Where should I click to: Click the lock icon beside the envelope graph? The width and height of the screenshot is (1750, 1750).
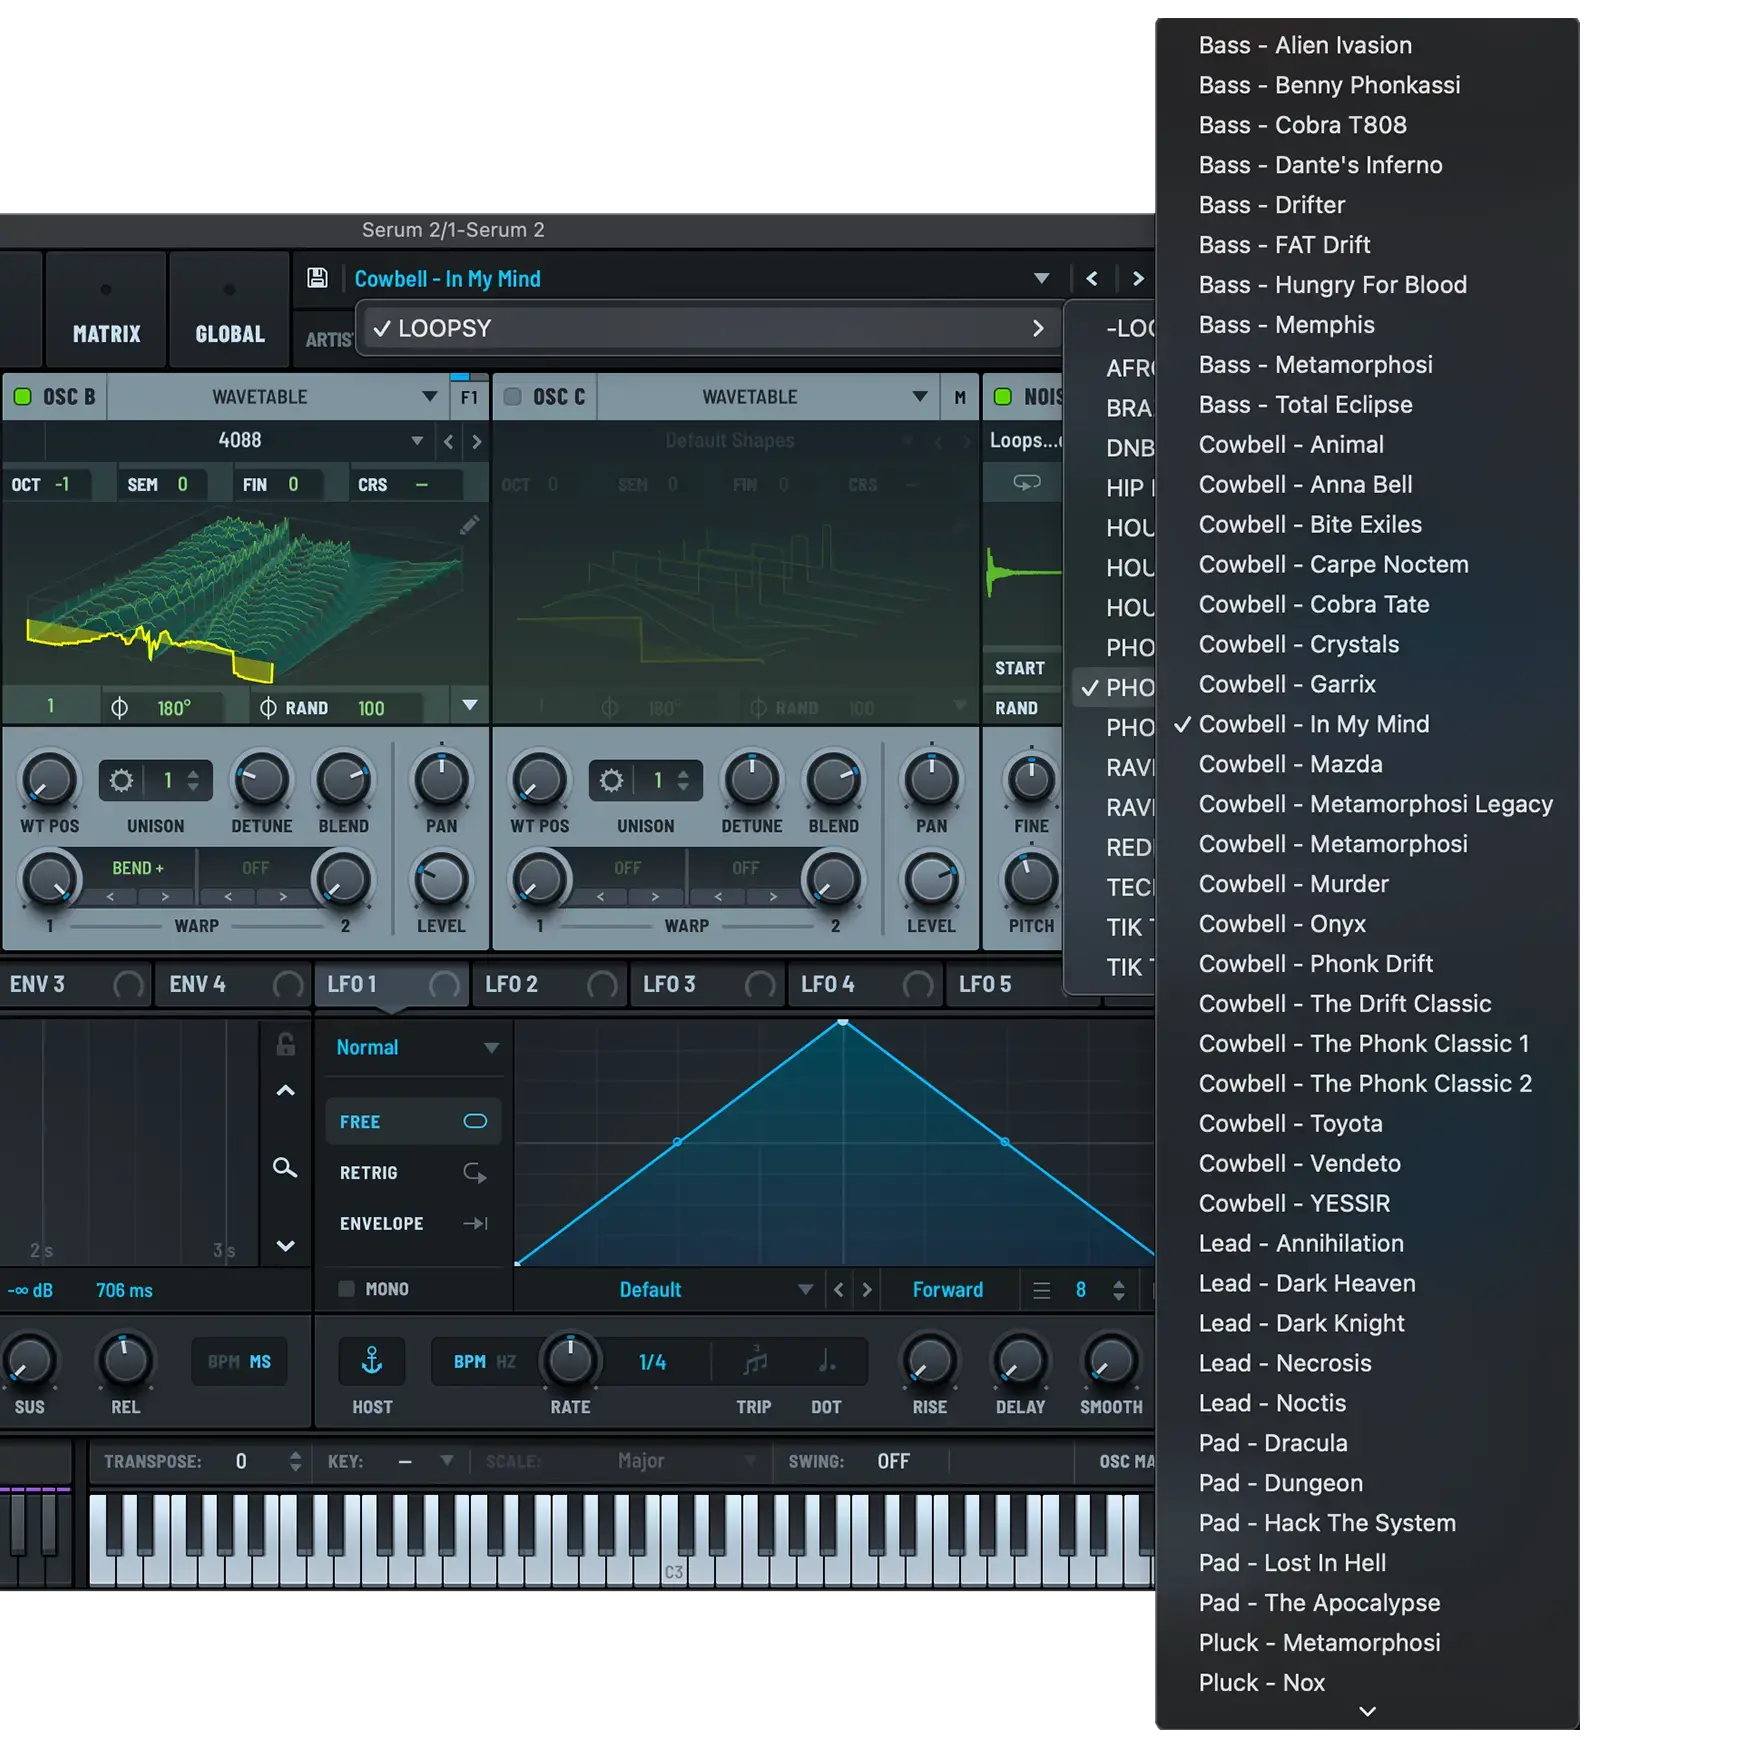point(285,1045)
